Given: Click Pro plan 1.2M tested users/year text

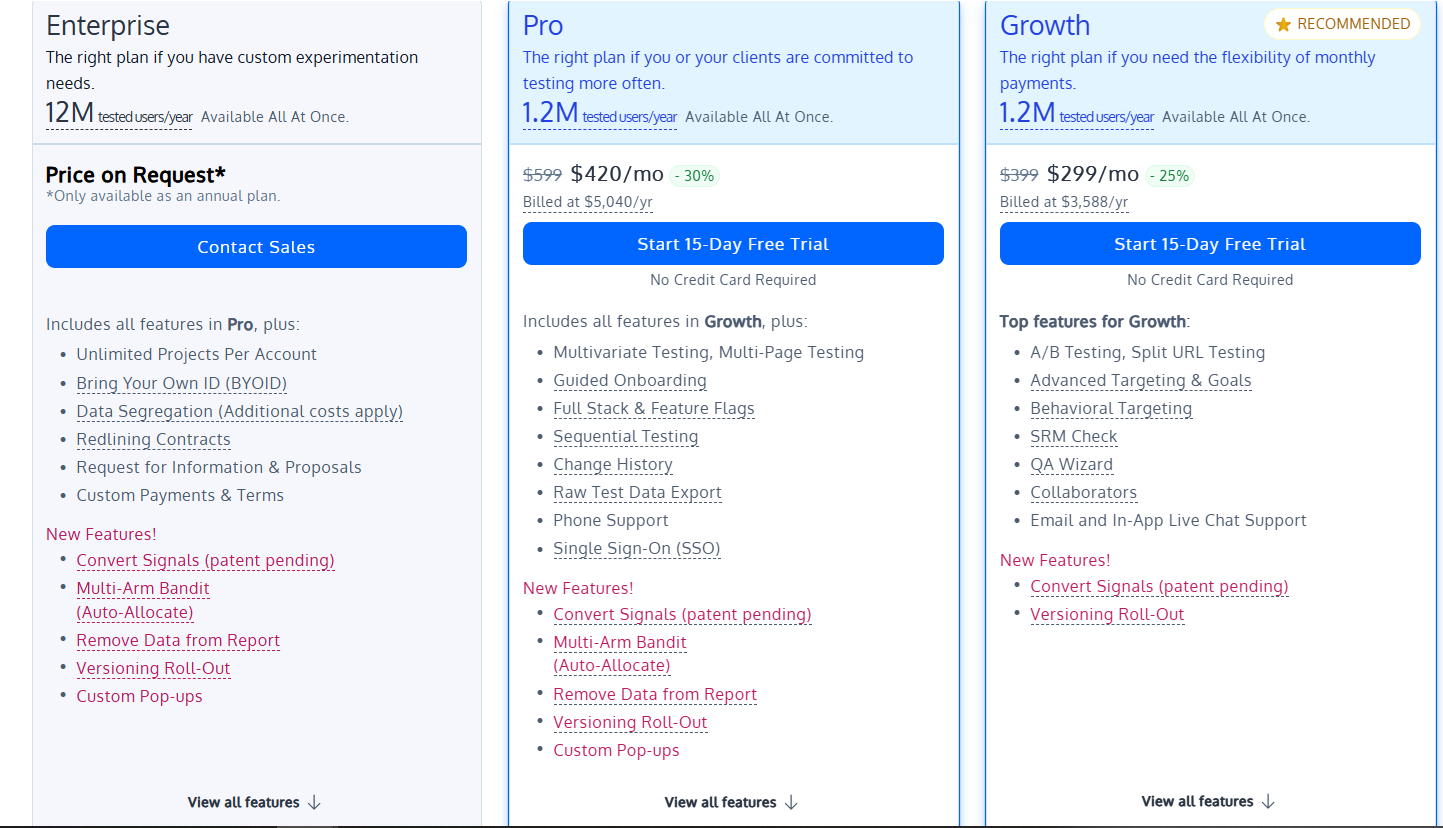Looking at the screenshot, I should pyautogui.click(x=599, y=115).
